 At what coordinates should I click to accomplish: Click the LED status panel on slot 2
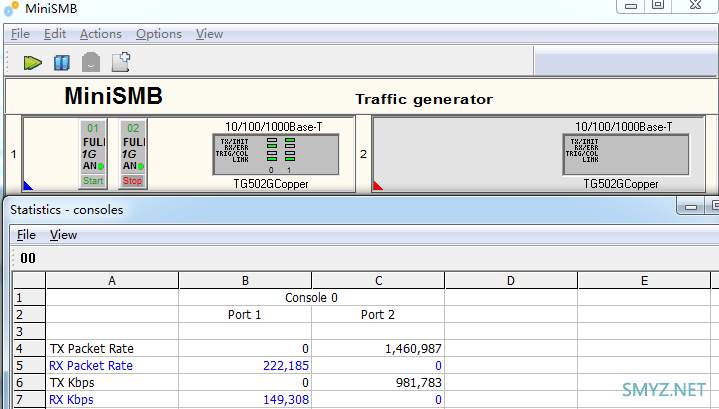pyautogui.click(x=626, y=155)
